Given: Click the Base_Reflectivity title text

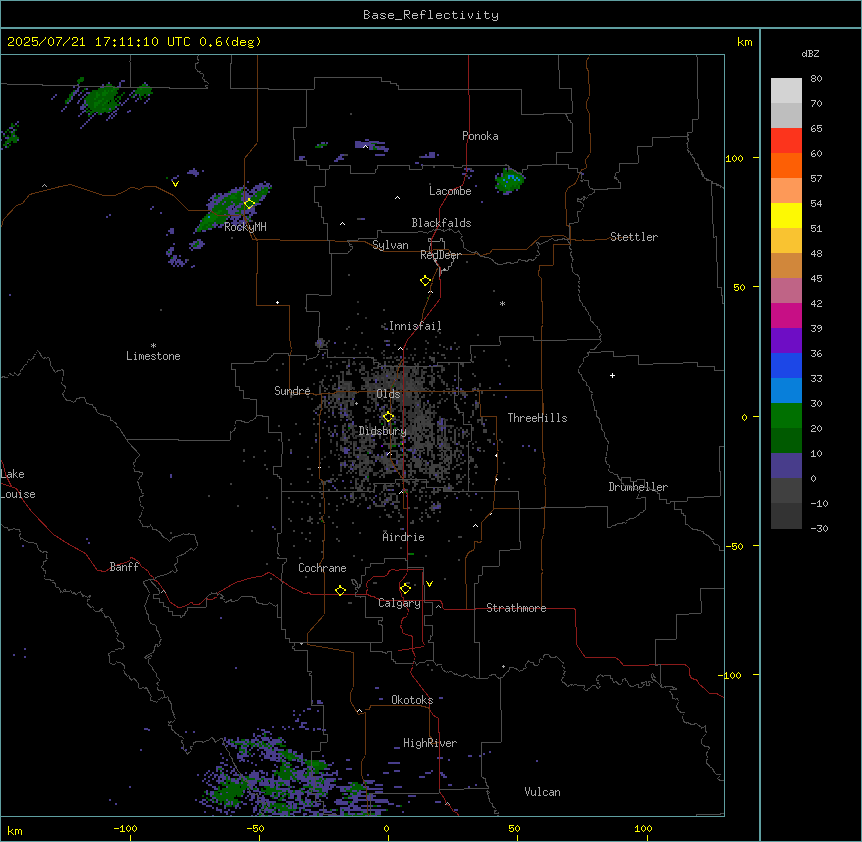Looking at the screenshot, I should (x=431, y=15).
